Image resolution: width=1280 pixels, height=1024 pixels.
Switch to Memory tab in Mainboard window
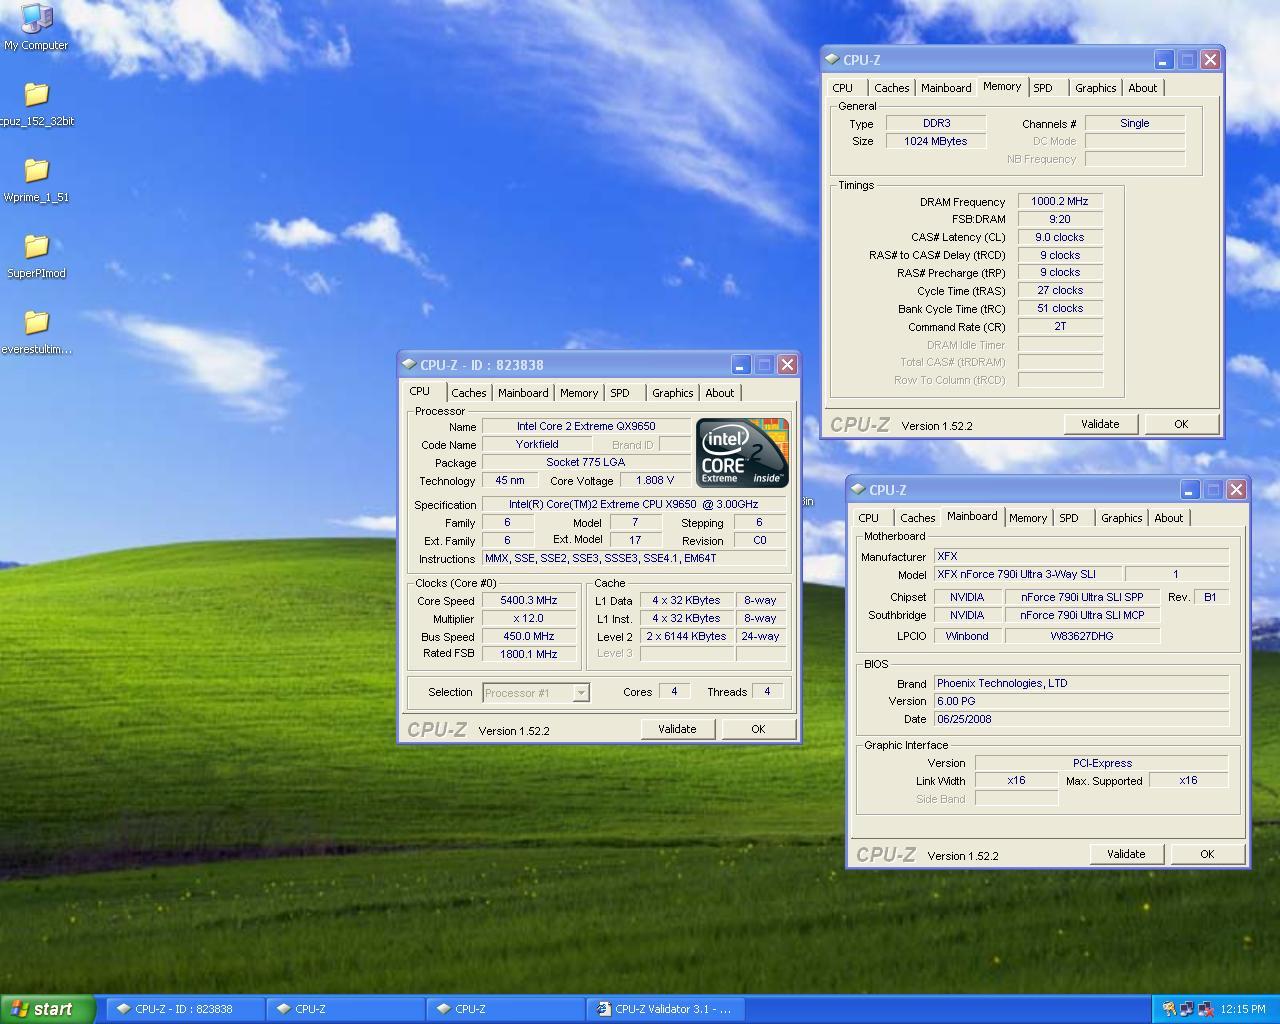[1028, 518]
